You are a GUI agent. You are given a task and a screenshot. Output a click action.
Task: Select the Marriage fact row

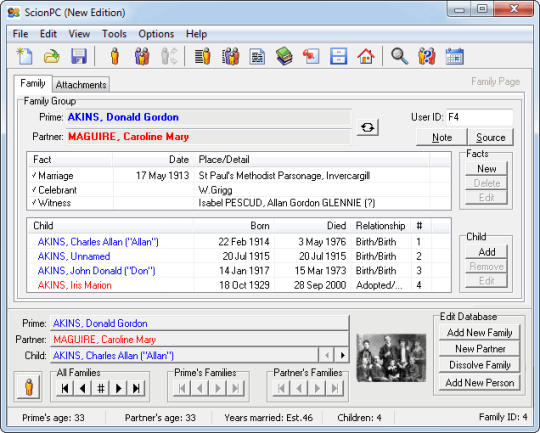pyautogui.click(x=239, y=176)
